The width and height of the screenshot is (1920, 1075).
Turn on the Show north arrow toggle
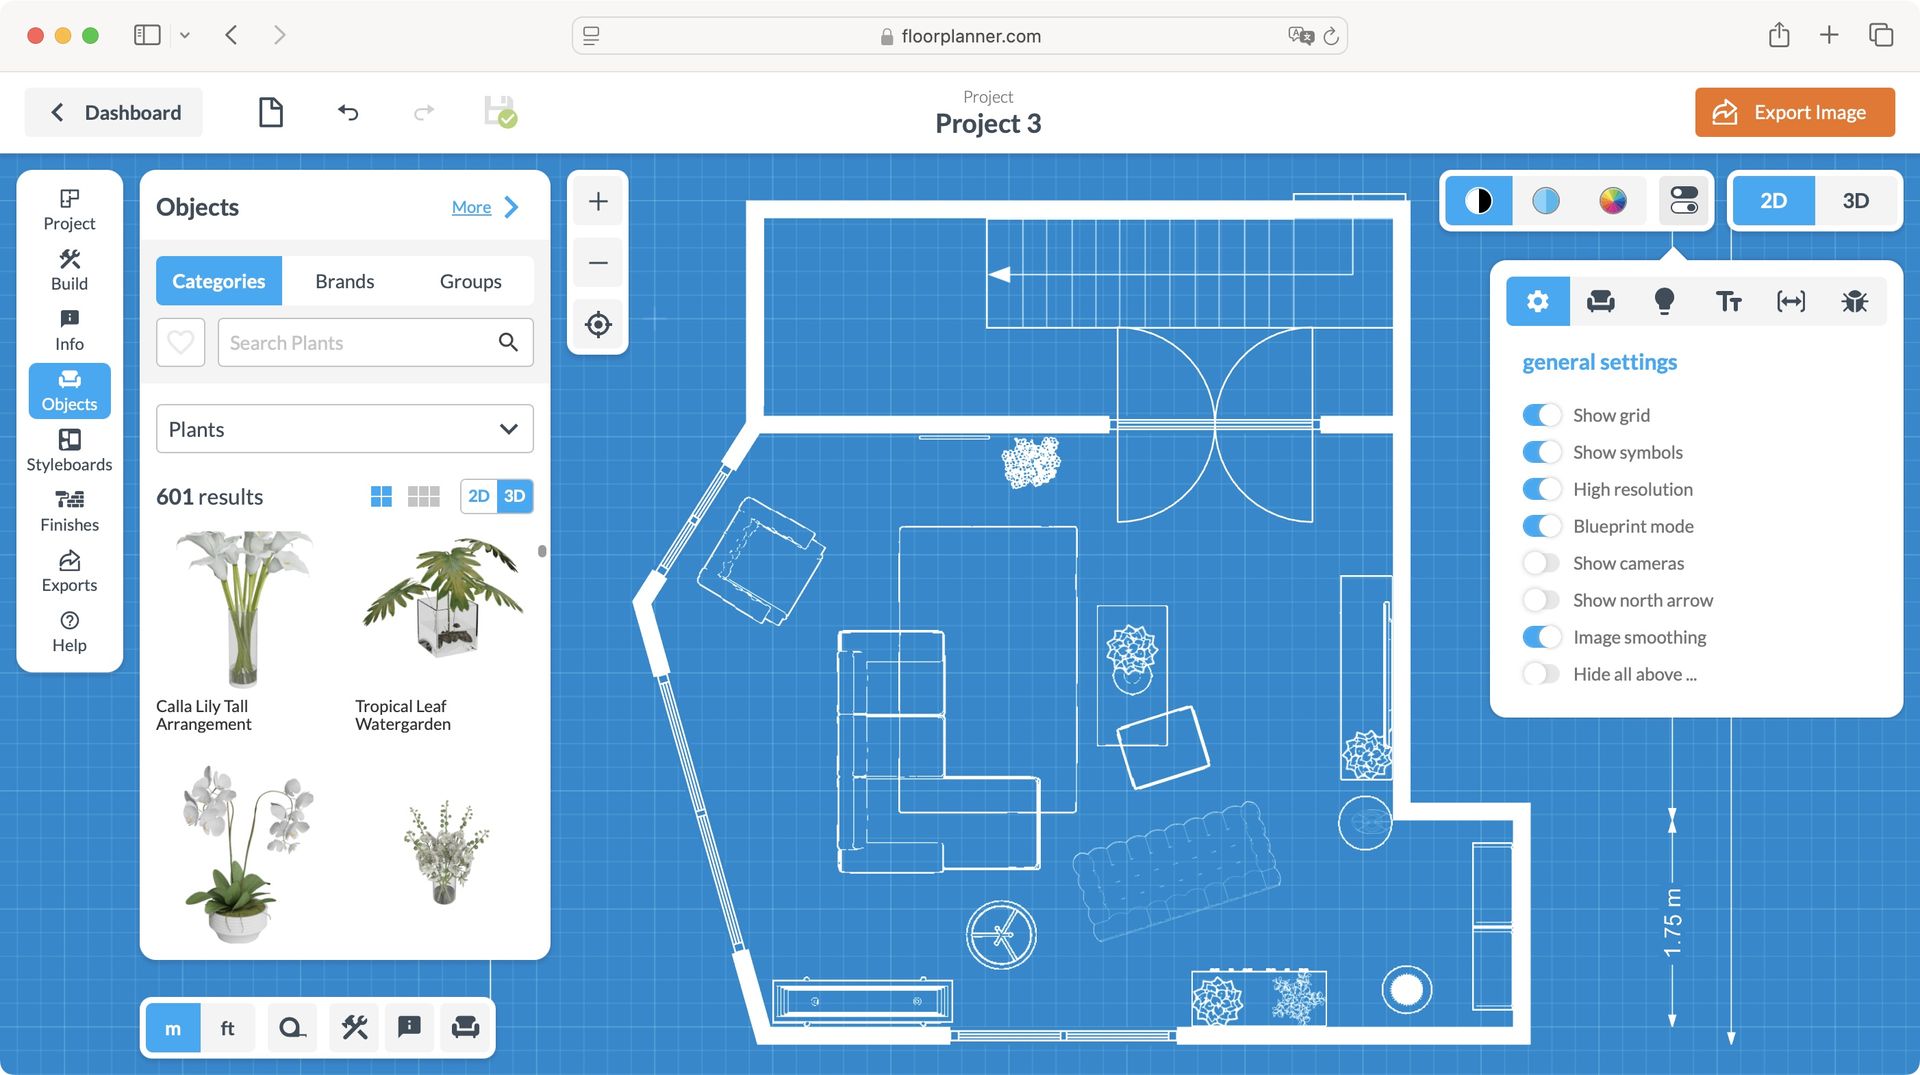[1541, 600]
